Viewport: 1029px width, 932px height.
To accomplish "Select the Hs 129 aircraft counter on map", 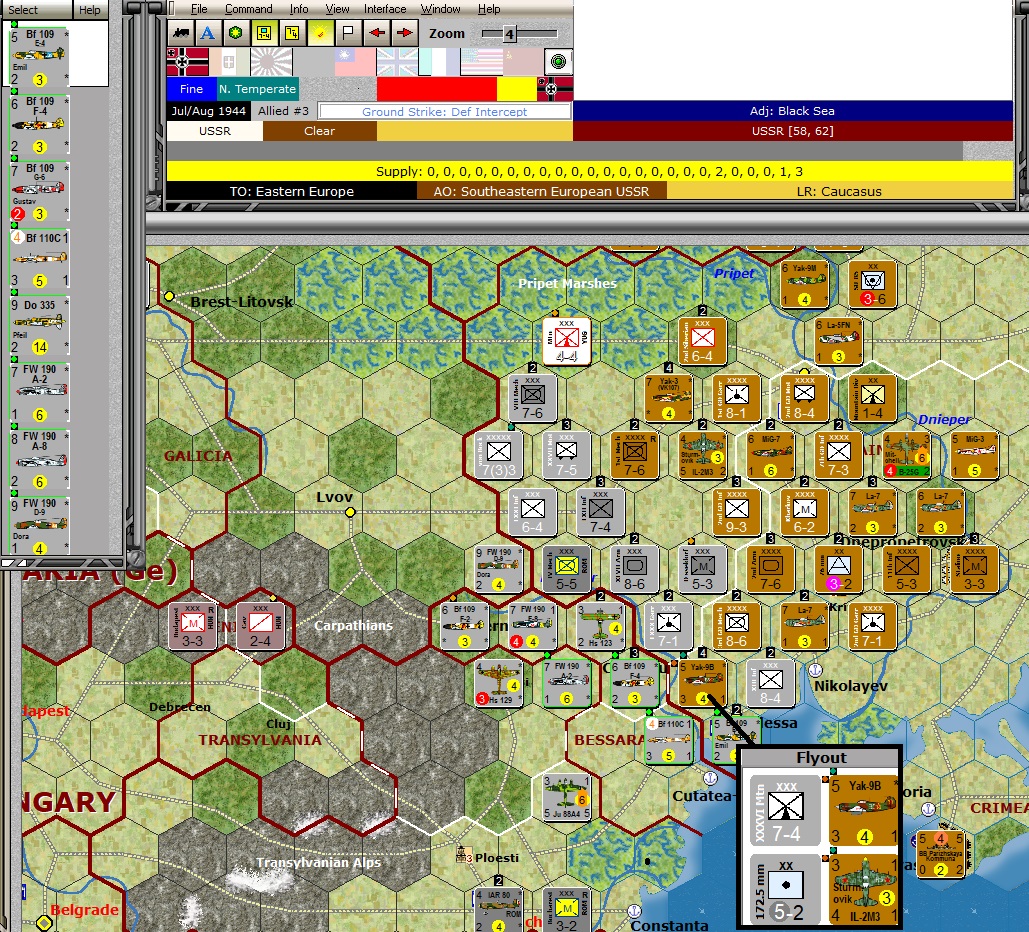I will tap(499, 683).
